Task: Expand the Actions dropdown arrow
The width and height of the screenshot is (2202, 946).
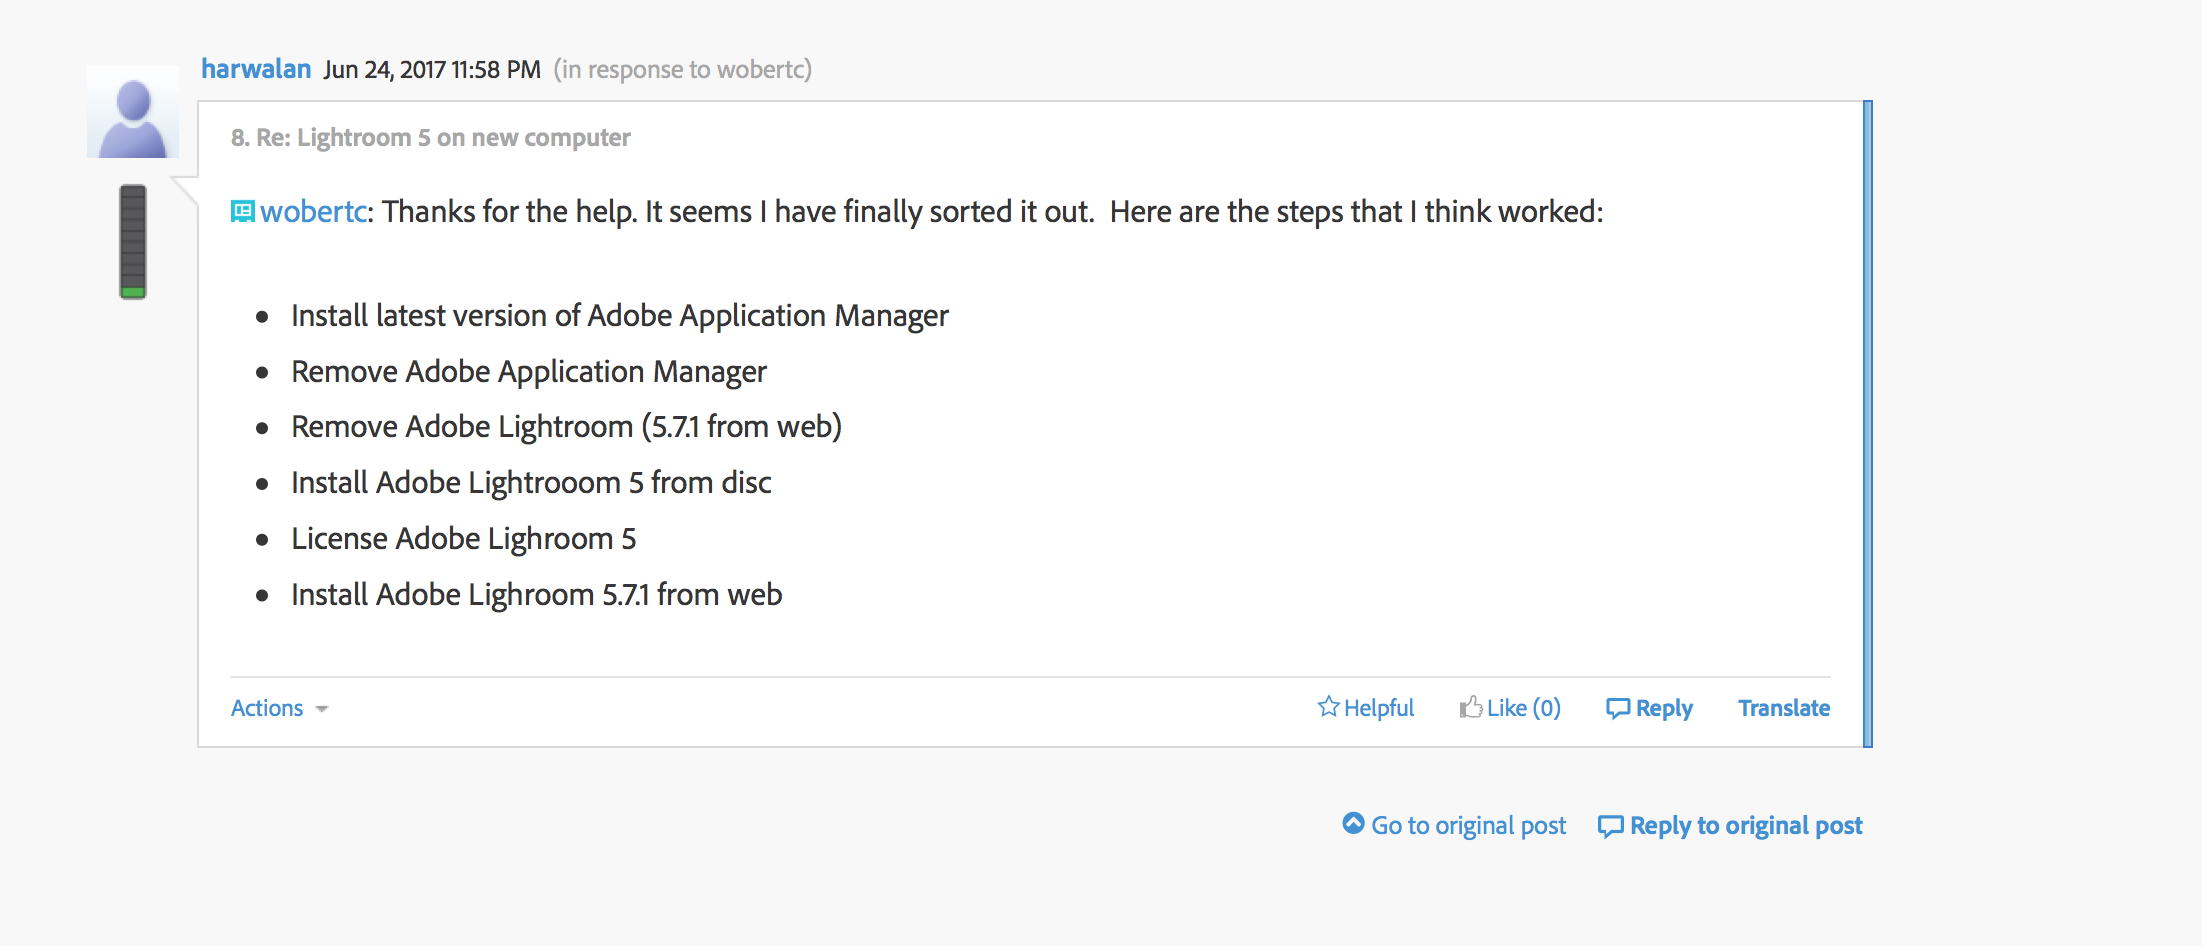Action: coord(322,709)
